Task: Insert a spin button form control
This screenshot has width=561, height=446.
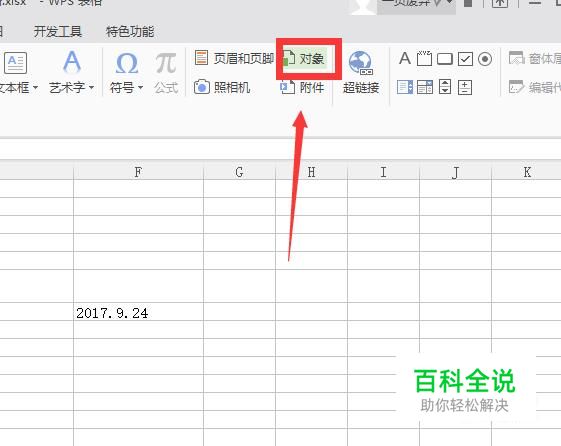Action: [465, 87]
